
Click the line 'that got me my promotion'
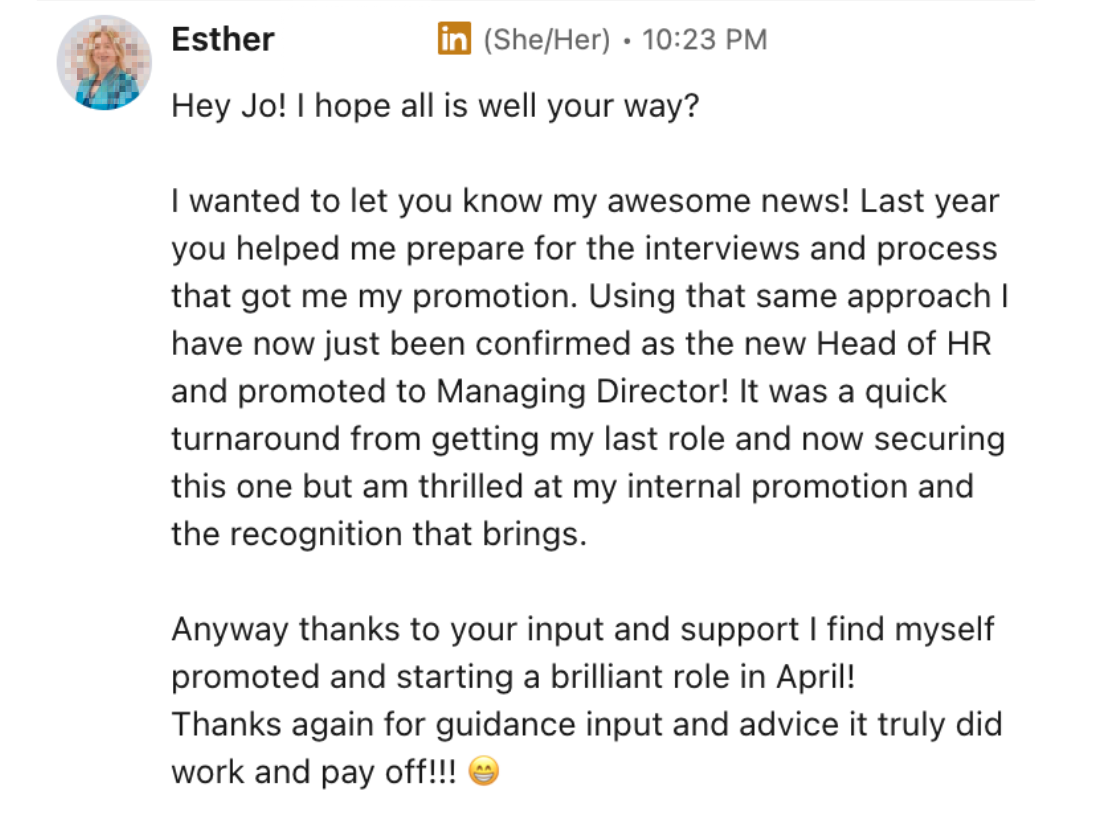(590, 296)
